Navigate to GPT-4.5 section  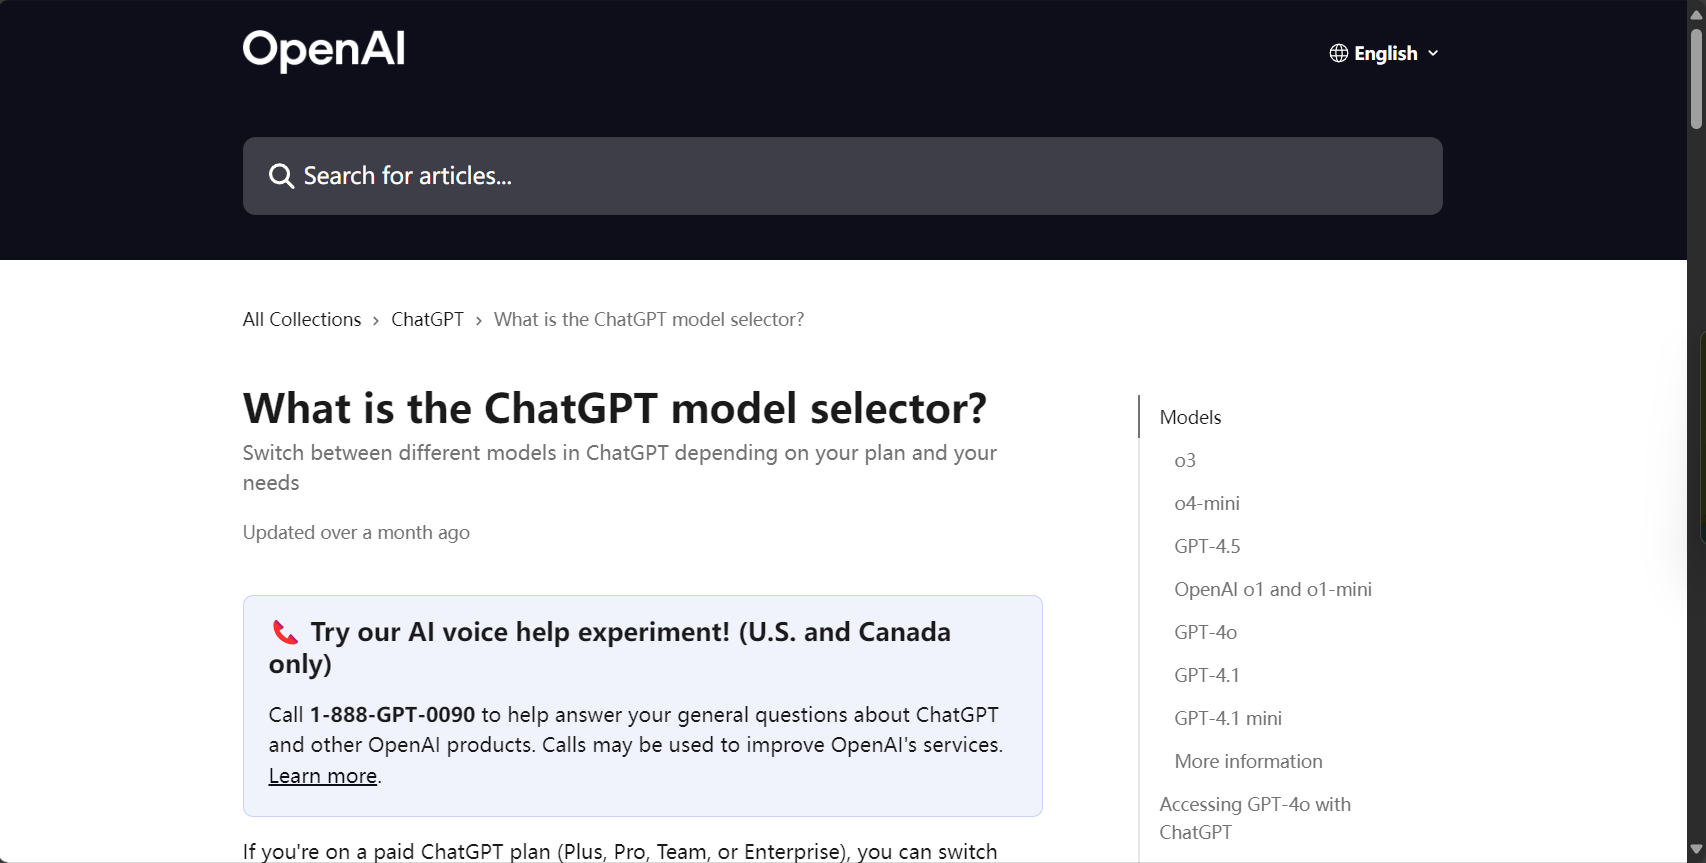tap(1207, 546)
